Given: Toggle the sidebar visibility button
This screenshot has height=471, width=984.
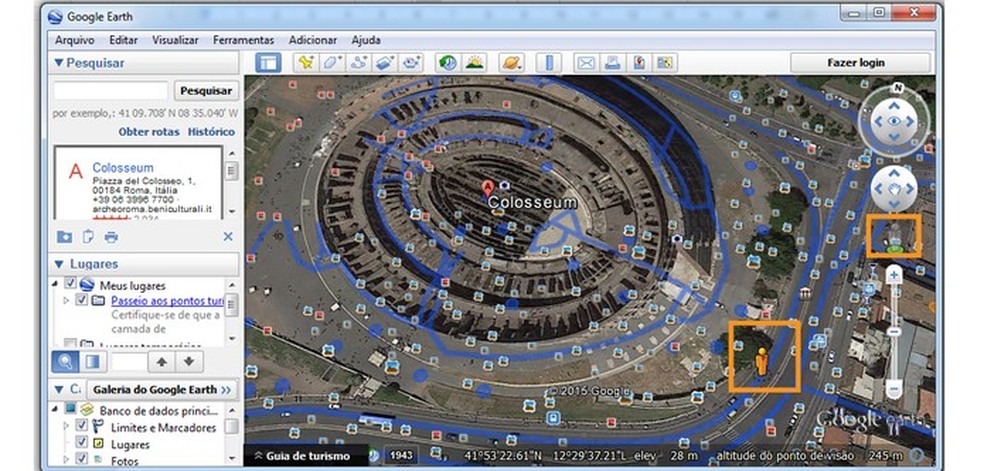Looking at the screenshot, I should [268, 63].
